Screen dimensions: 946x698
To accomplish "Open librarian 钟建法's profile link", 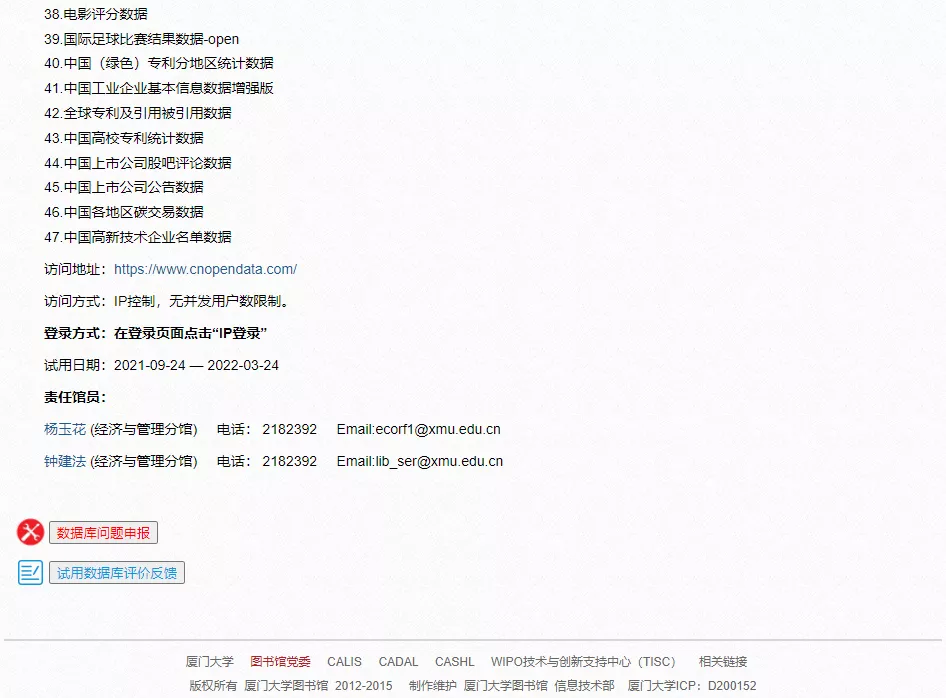I will [65, 461].
